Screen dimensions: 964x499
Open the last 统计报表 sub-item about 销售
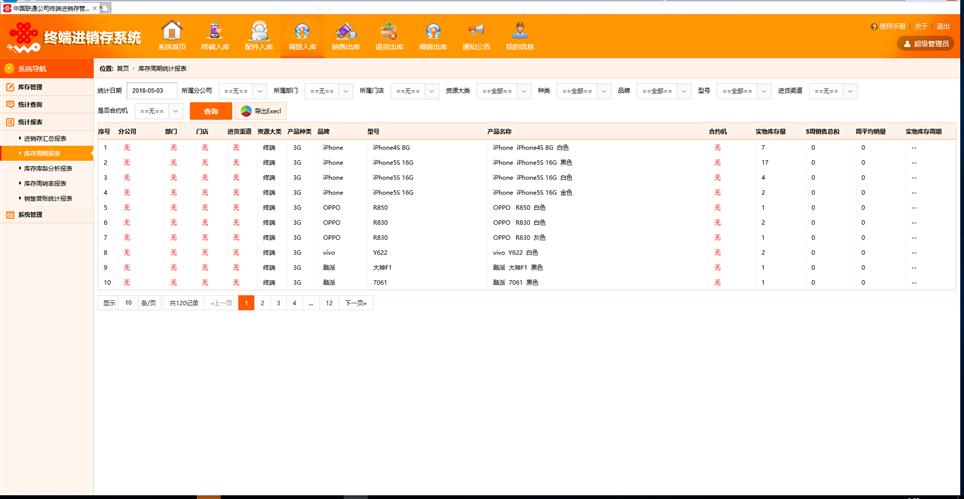click(49, 198)
